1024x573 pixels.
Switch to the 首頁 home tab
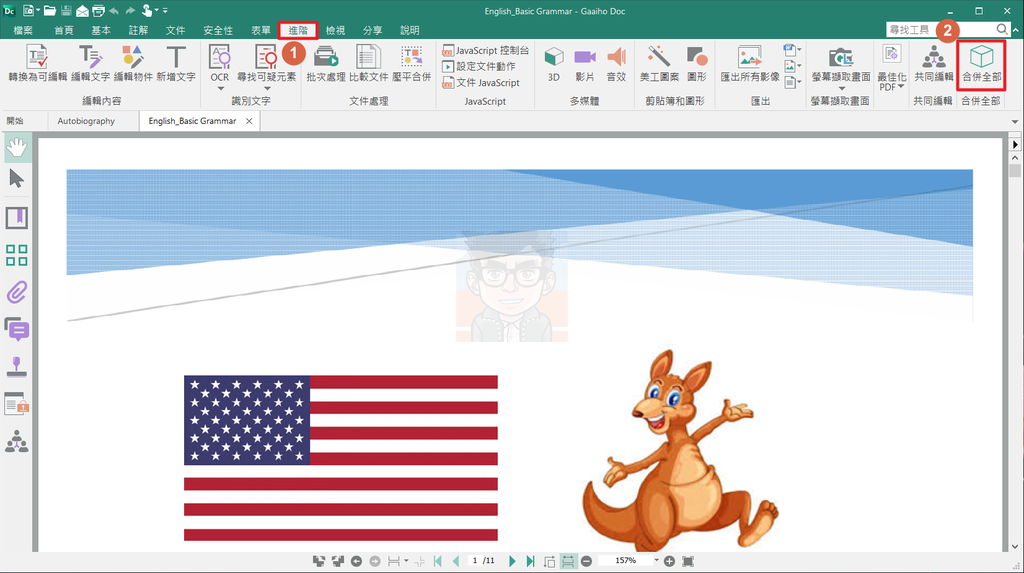(63, 30)
